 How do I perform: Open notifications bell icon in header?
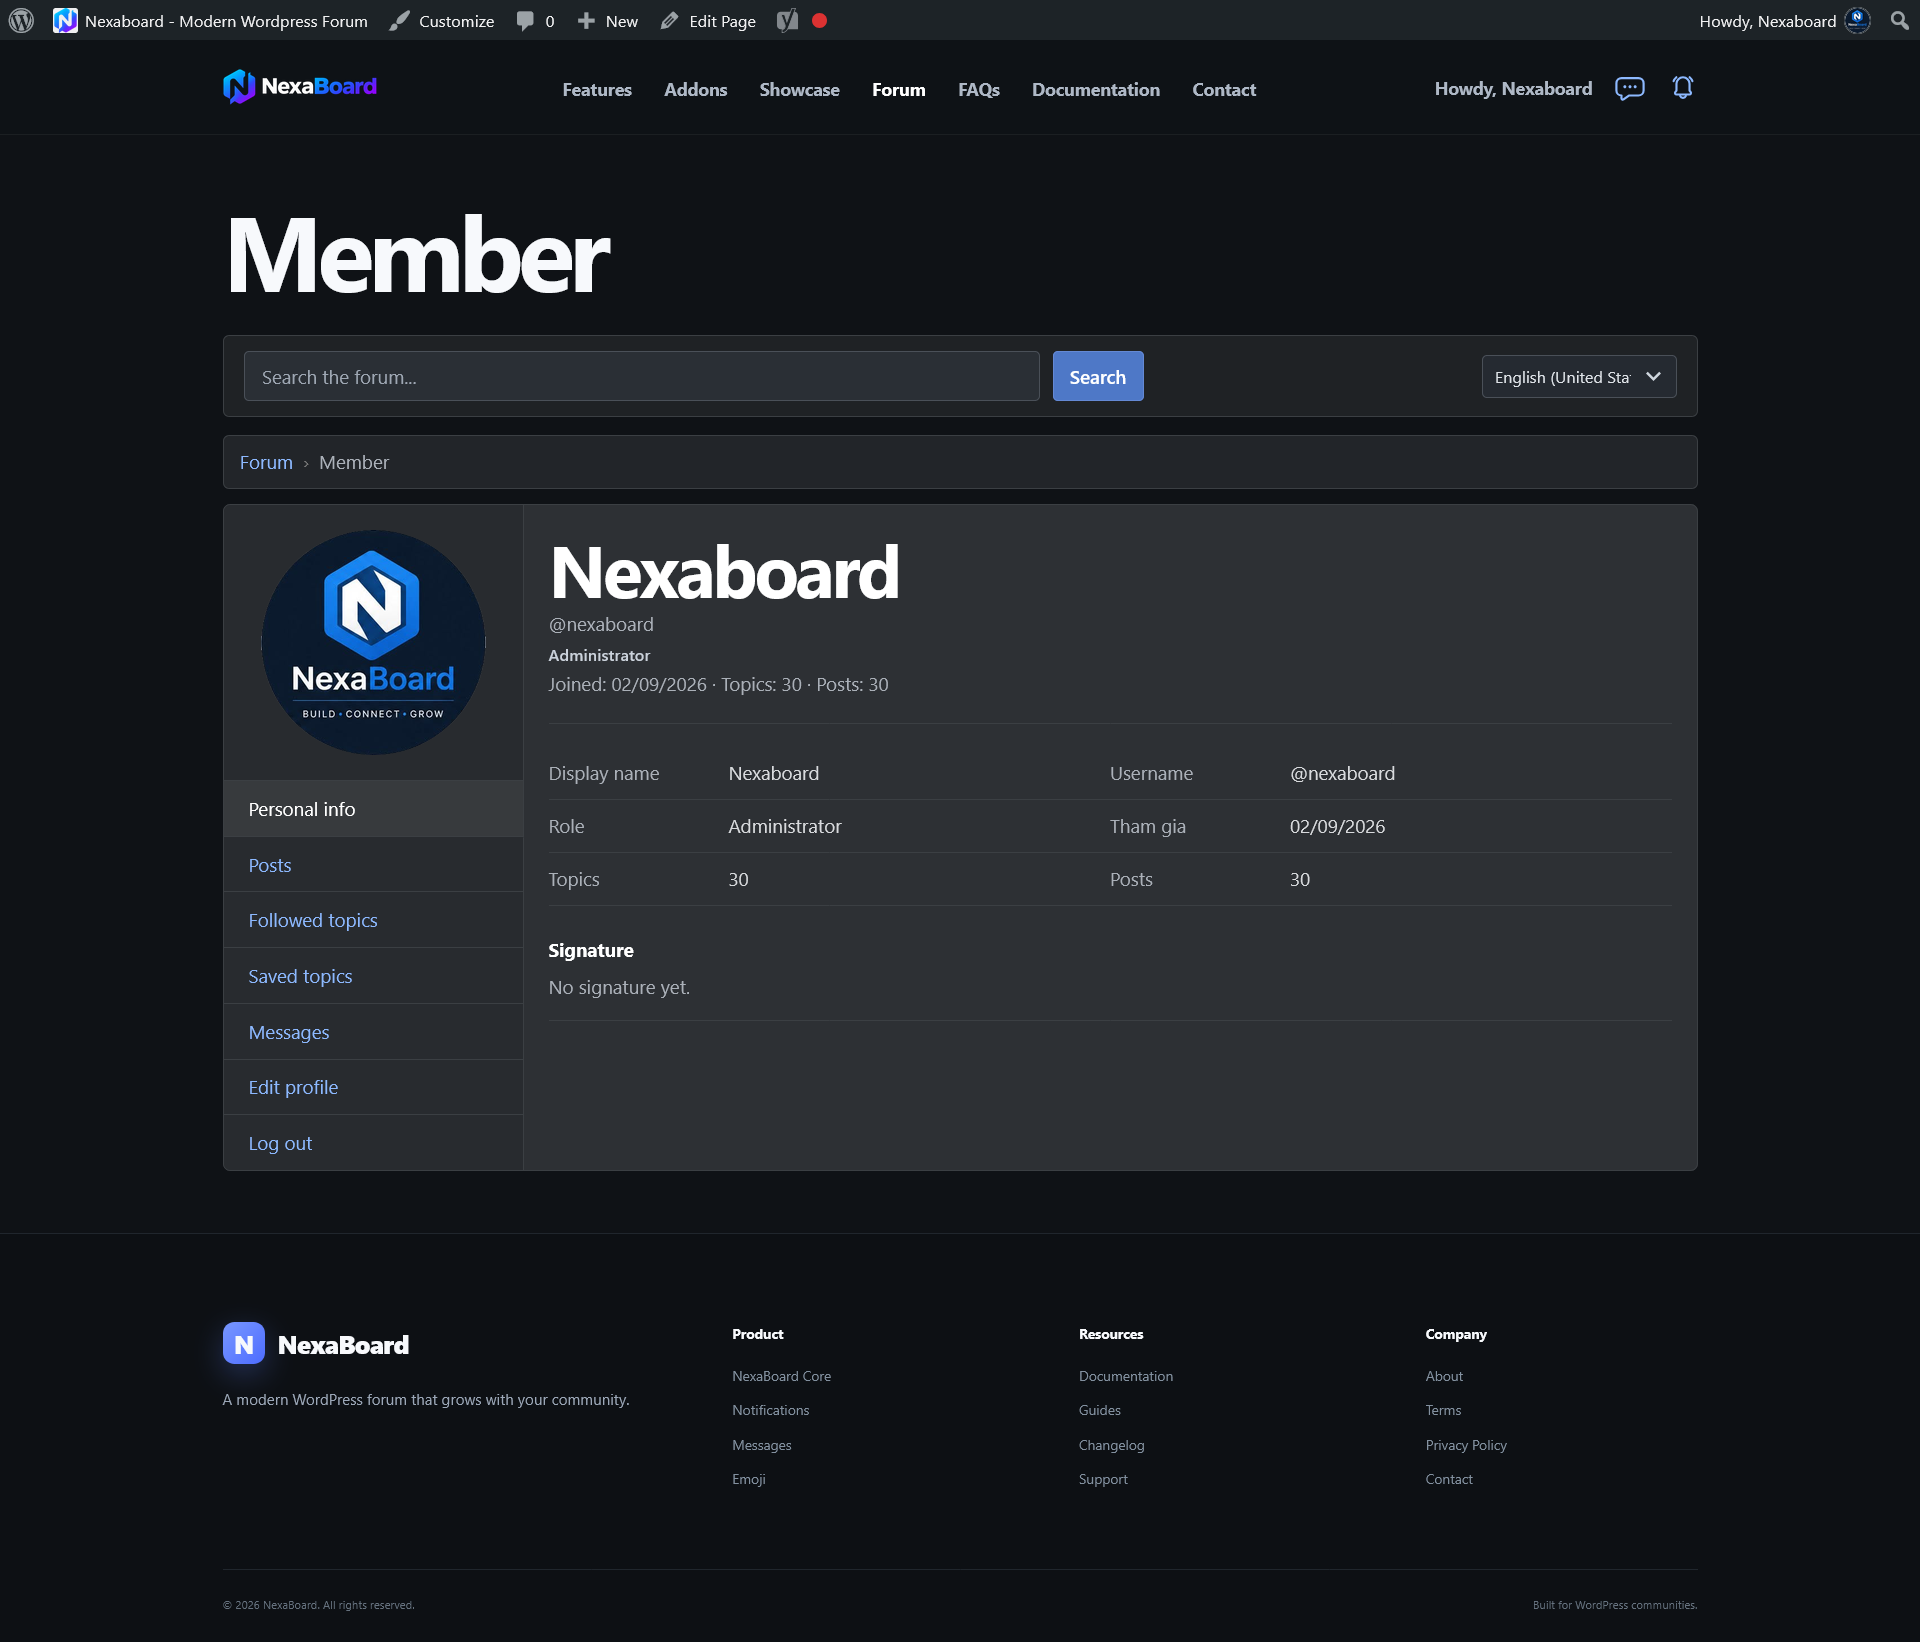1683,88
